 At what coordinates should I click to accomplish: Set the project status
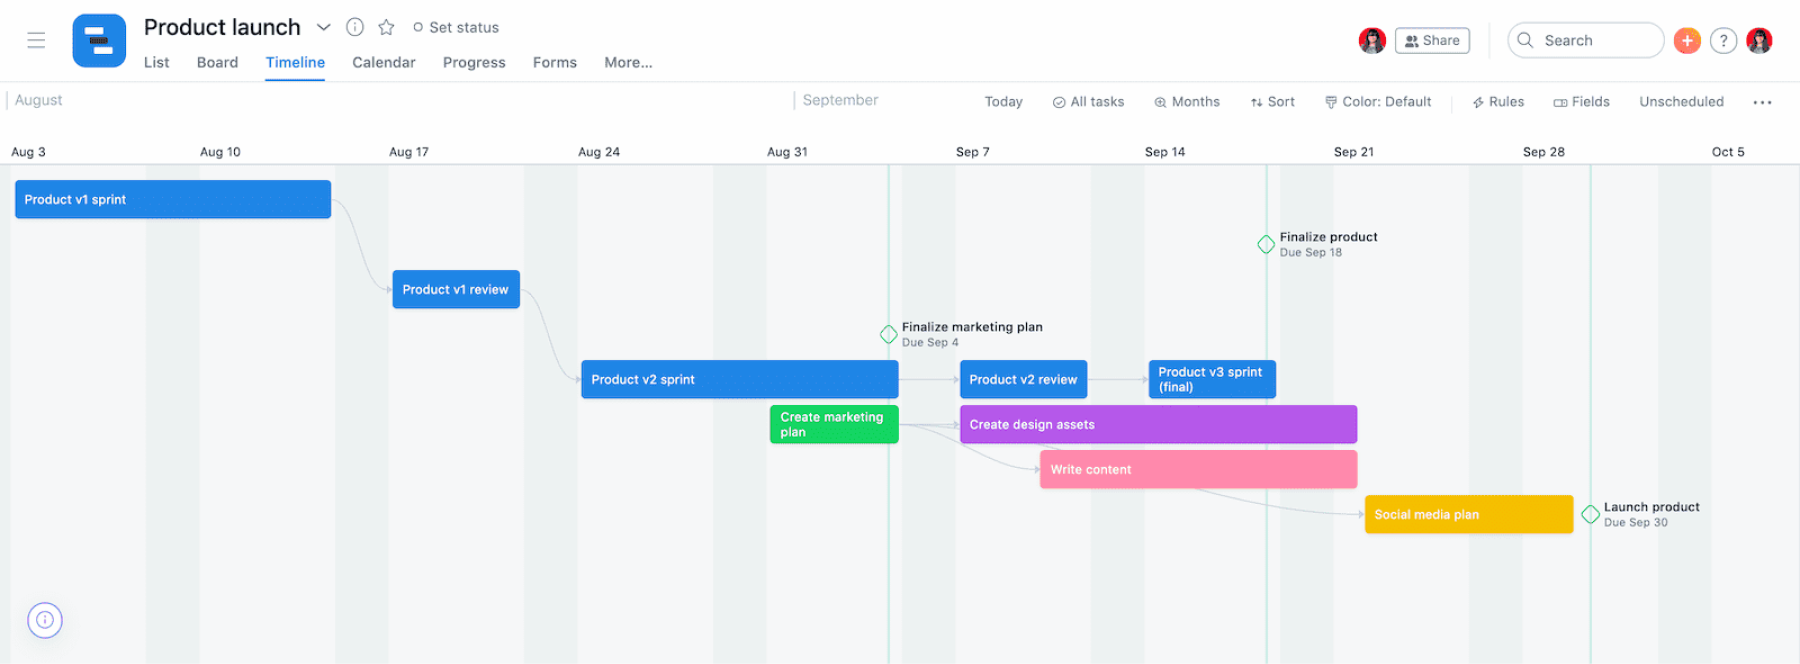[456, 27]
